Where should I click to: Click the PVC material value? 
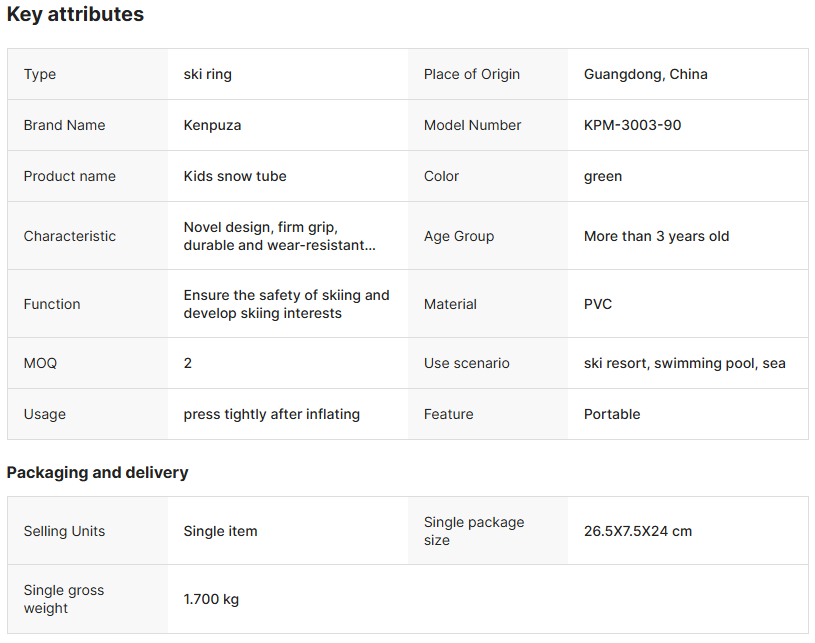598,304
